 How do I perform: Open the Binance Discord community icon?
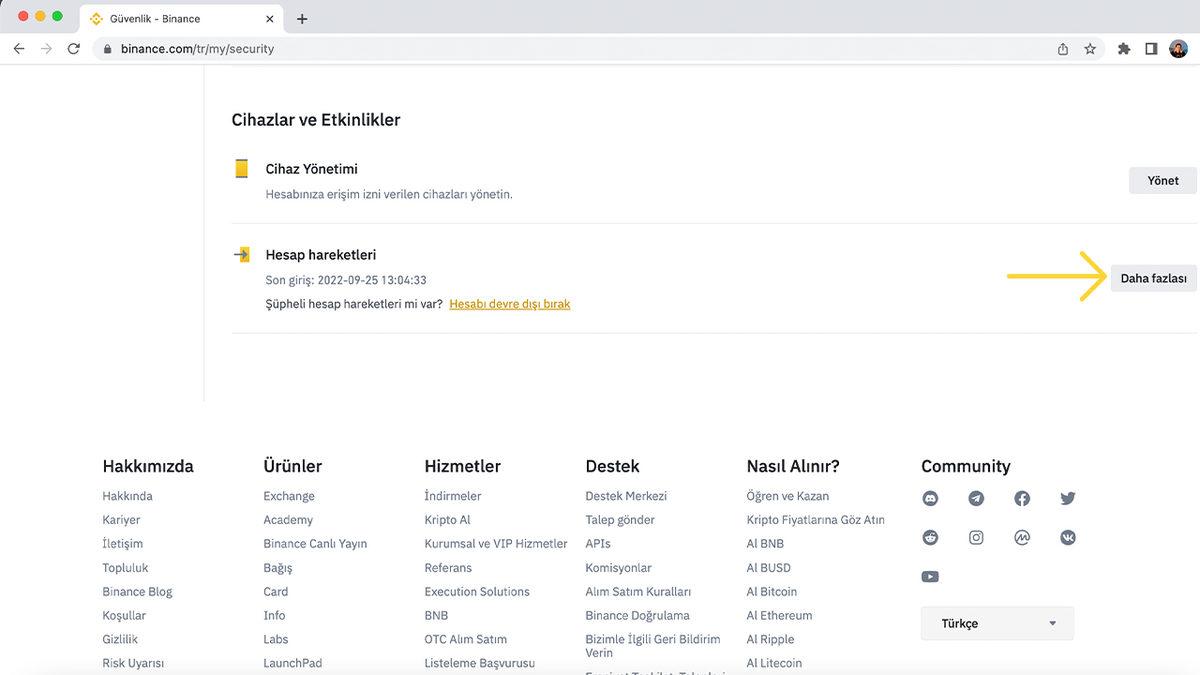(930, 498)
